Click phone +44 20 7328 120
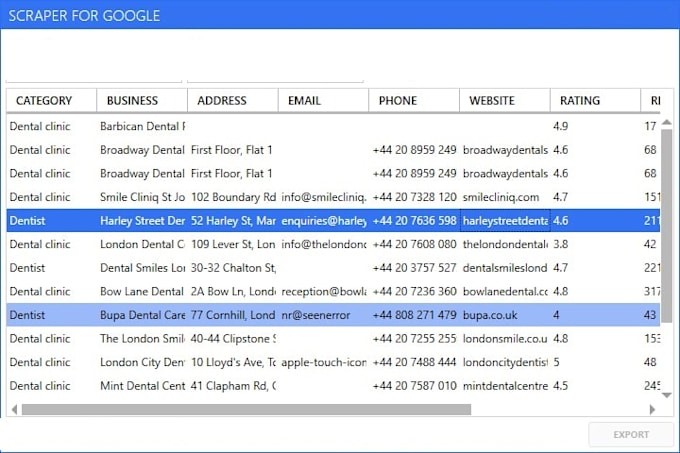680x453 pixels. click(414, 197)
